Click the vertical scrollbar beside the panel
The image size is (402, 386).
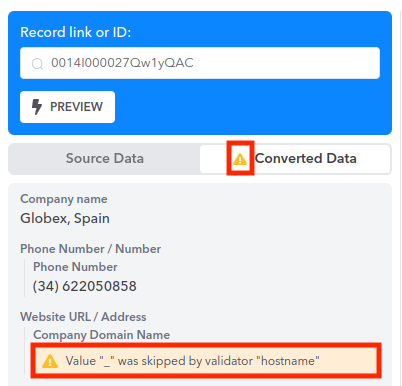pos(400,193)
